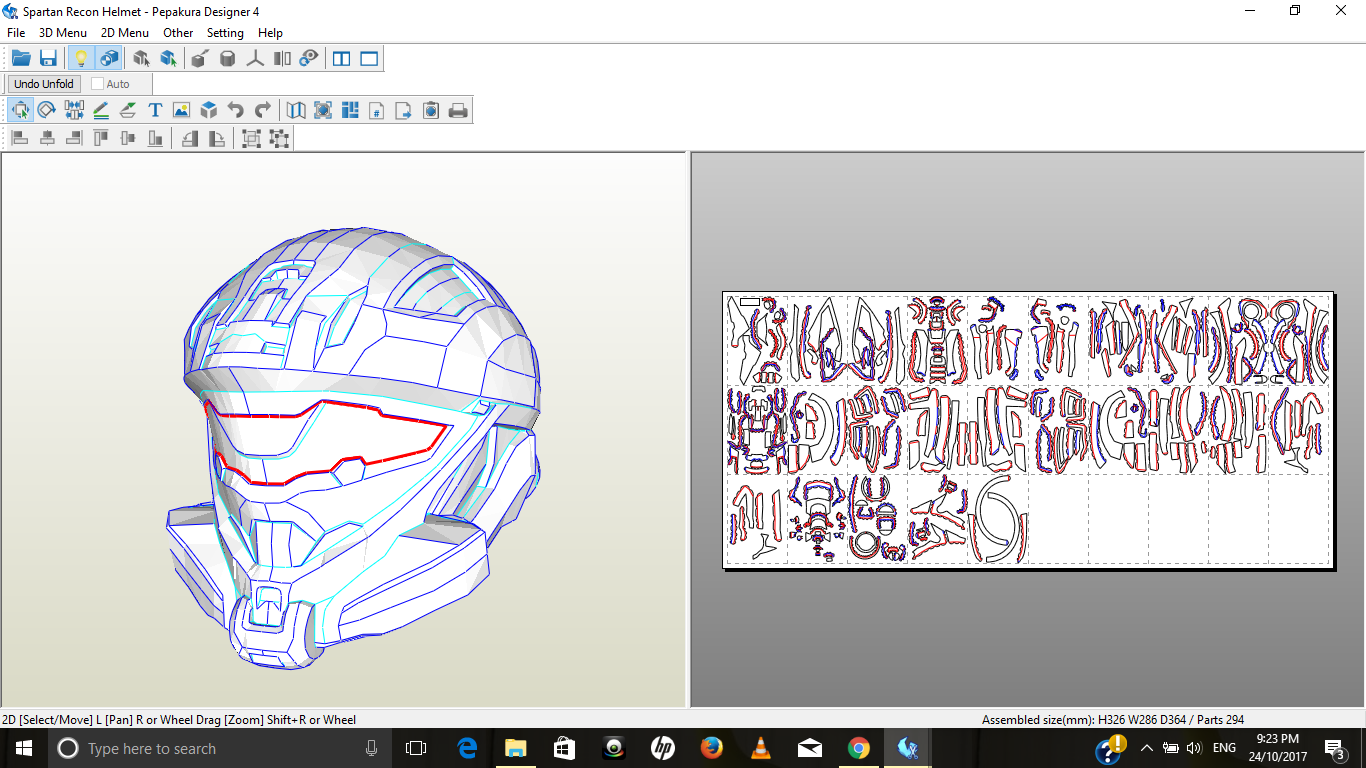
Task: Align parts to horizontal center
Action: click(x=47, y=138)
